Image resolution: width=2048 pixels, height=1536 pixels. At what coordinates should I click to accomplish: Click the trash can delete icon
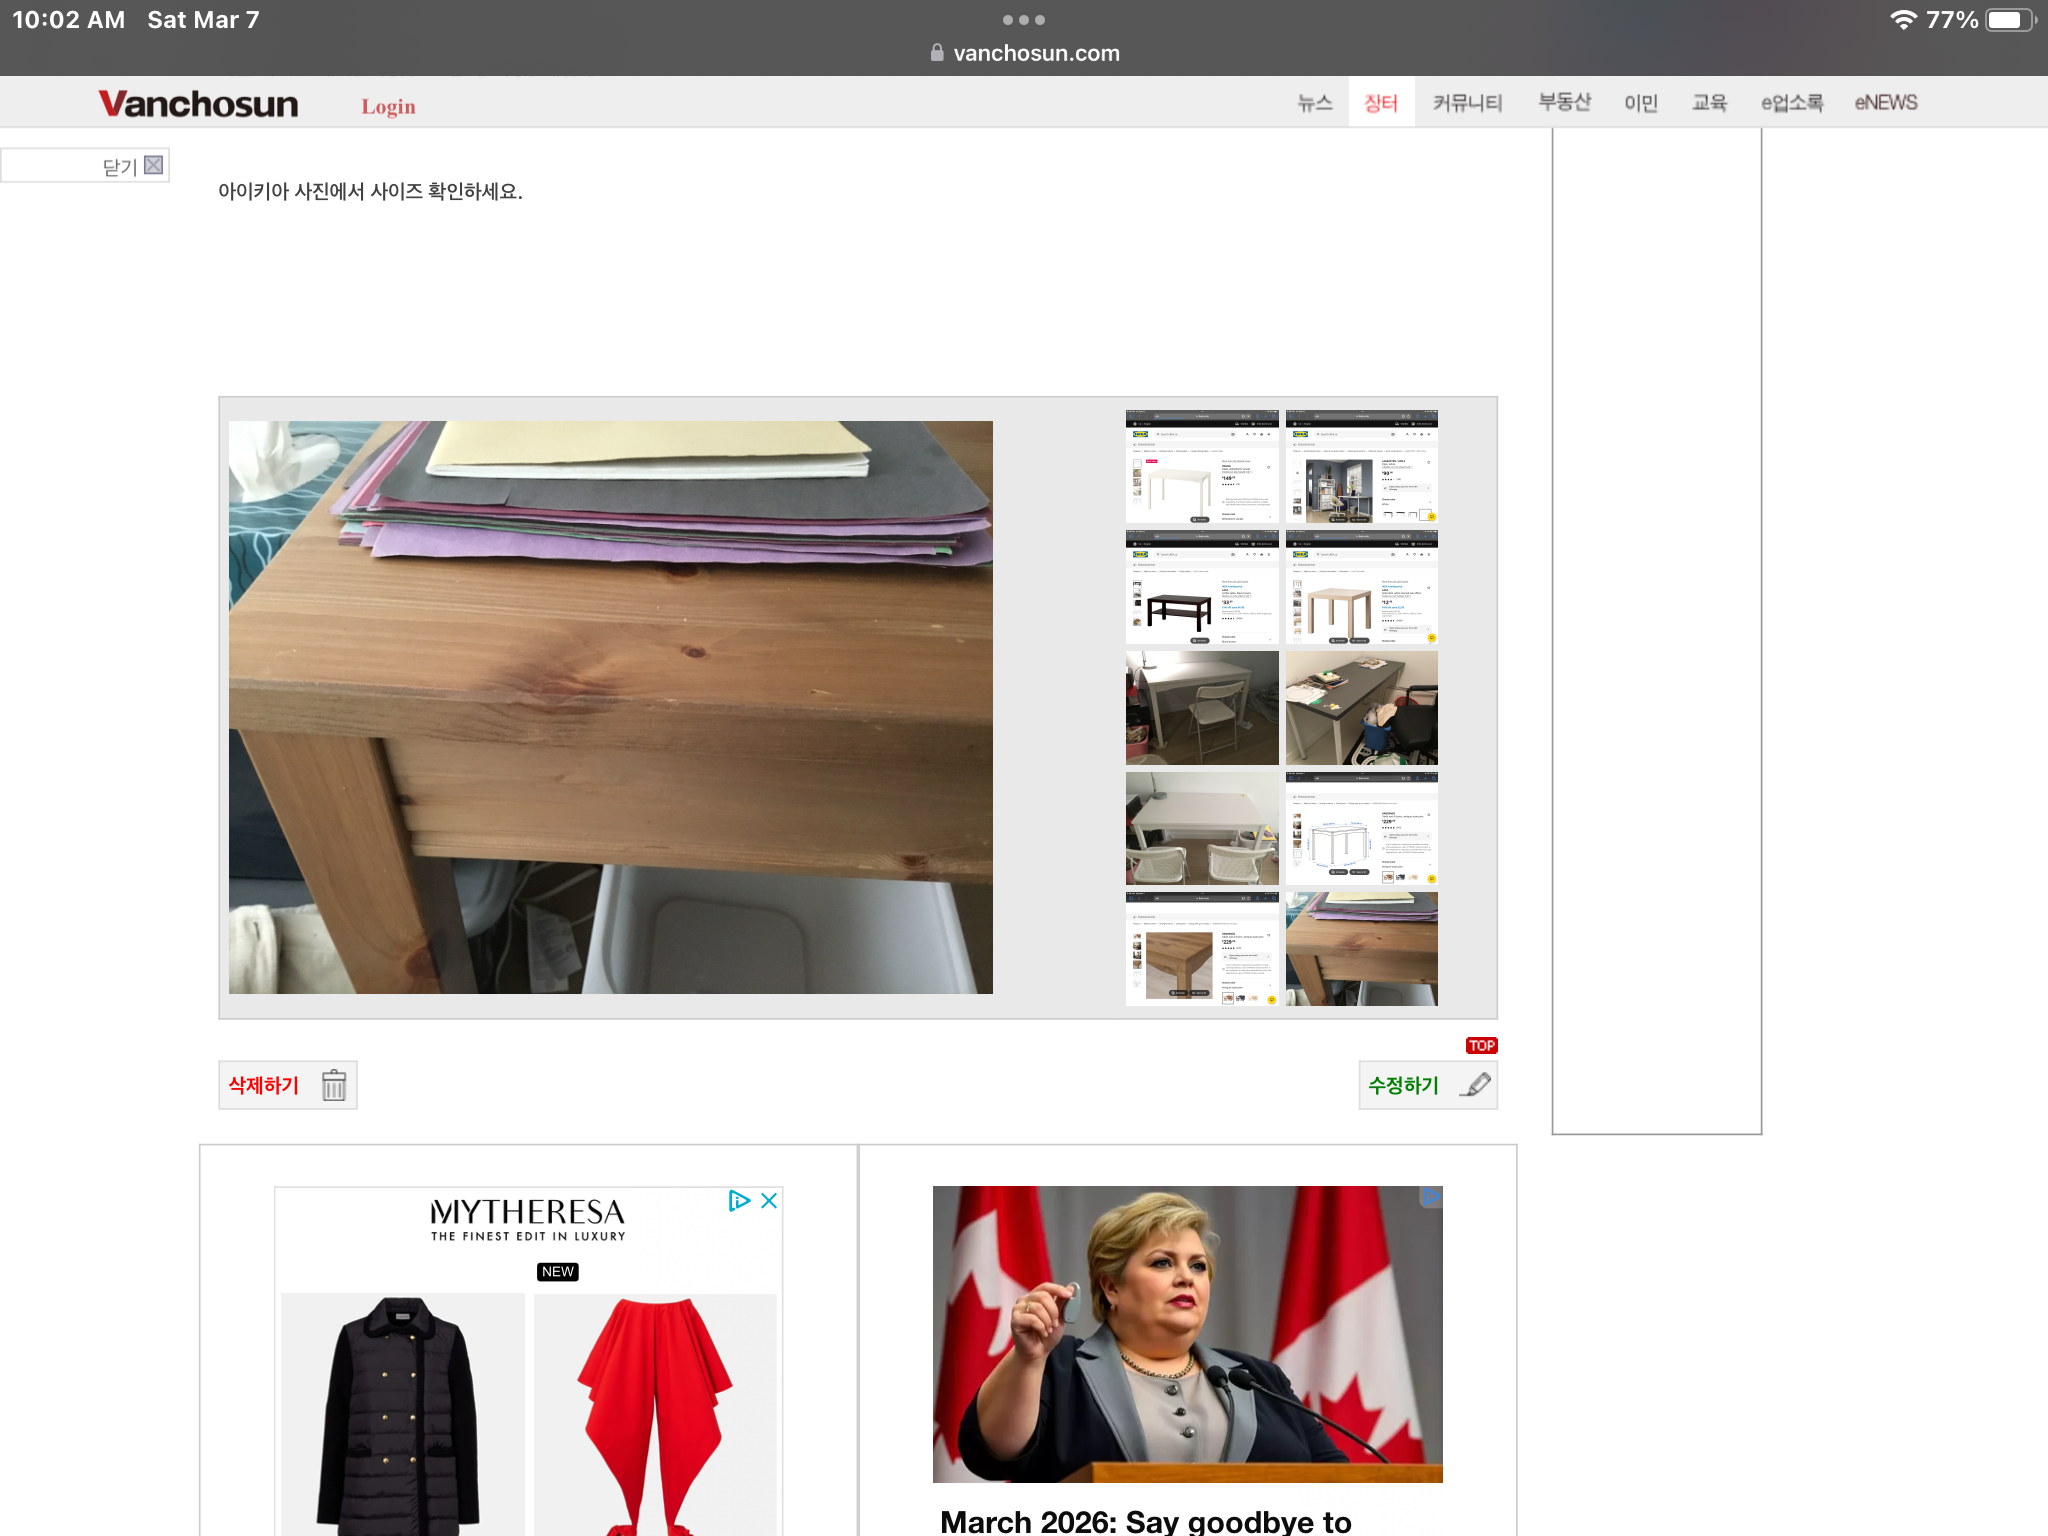pos(334,1085)
